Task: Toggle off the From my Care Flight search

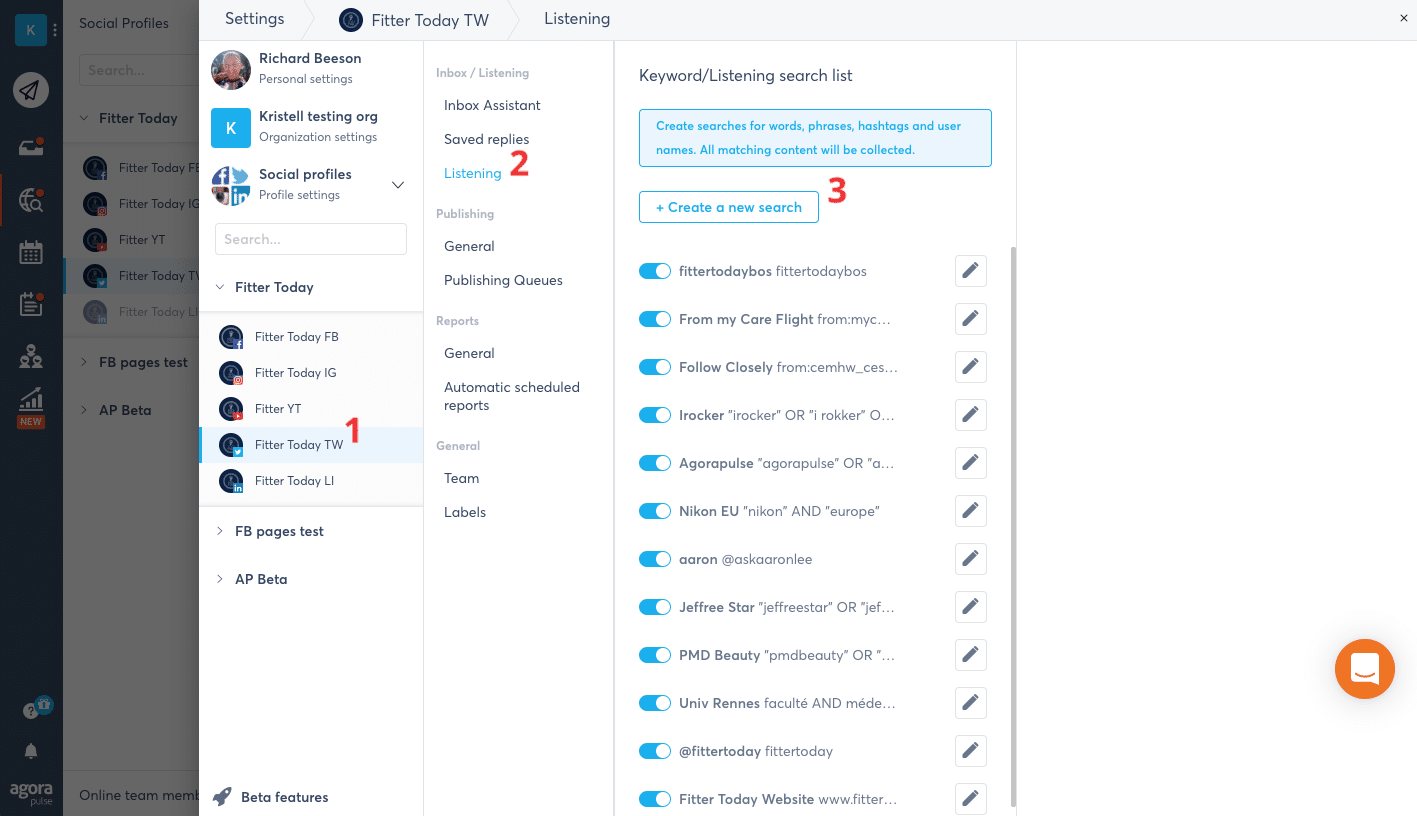Action: 655,319
